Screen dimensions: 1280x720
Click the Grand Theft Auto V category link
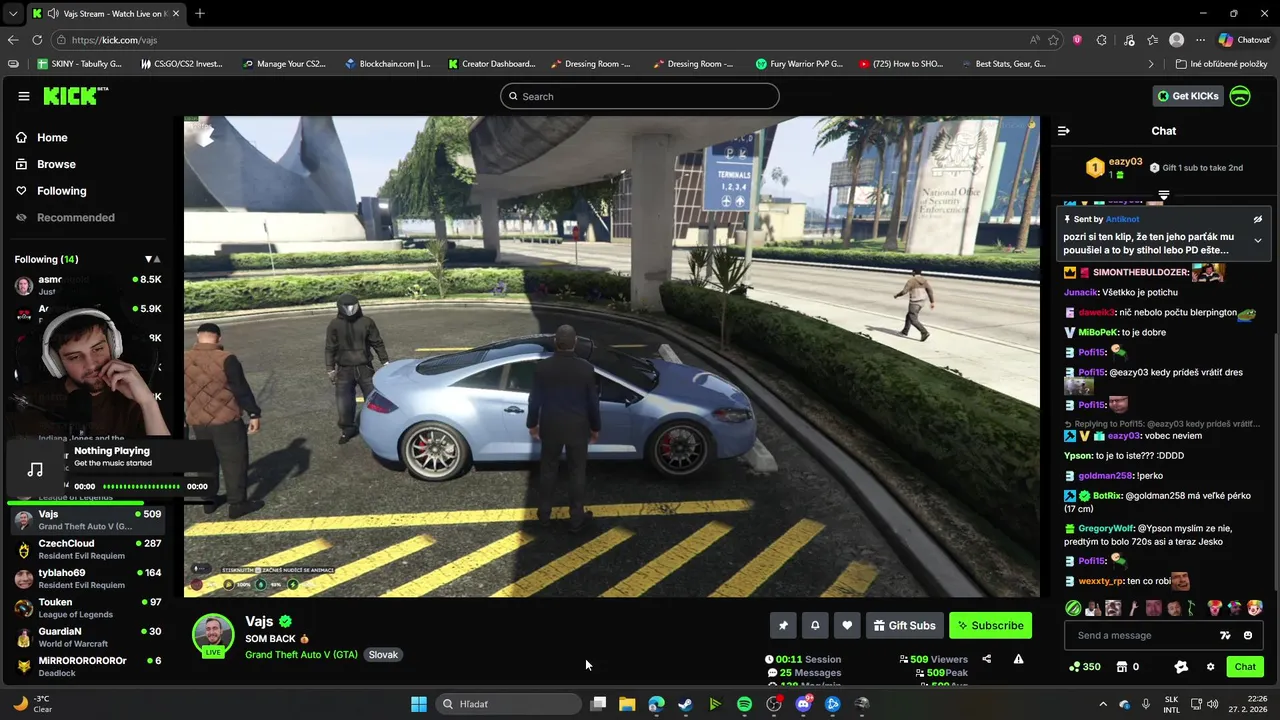click(301, 654)
